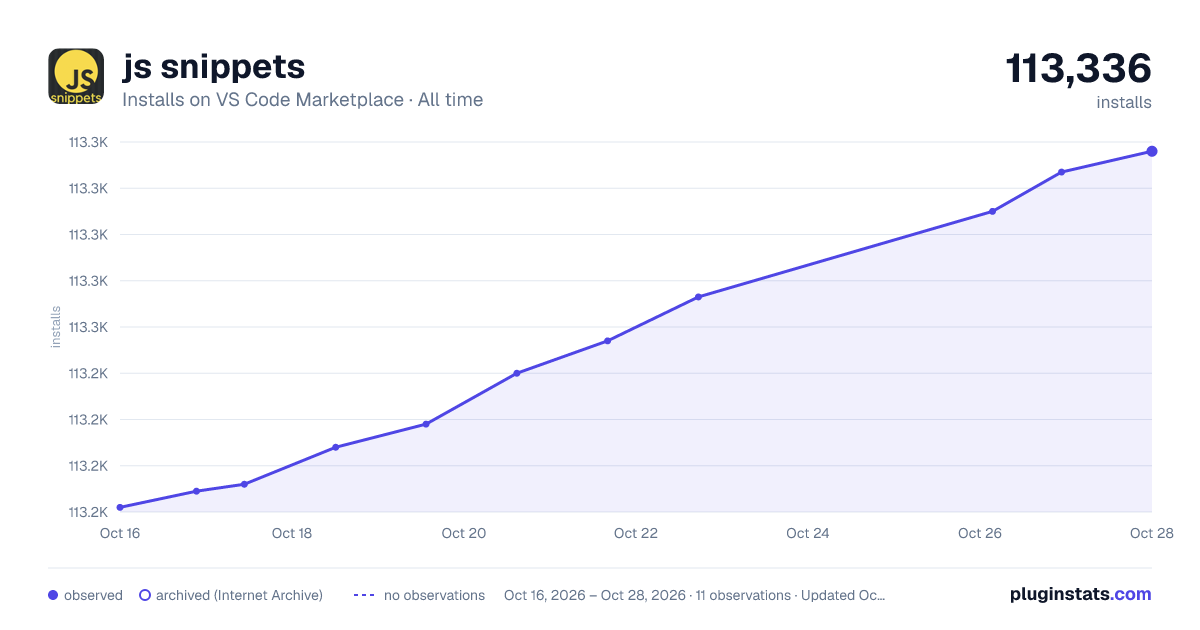Click the 'installs' y-axis title
This screenshot has width=1200, height=630.
point(56,327)
